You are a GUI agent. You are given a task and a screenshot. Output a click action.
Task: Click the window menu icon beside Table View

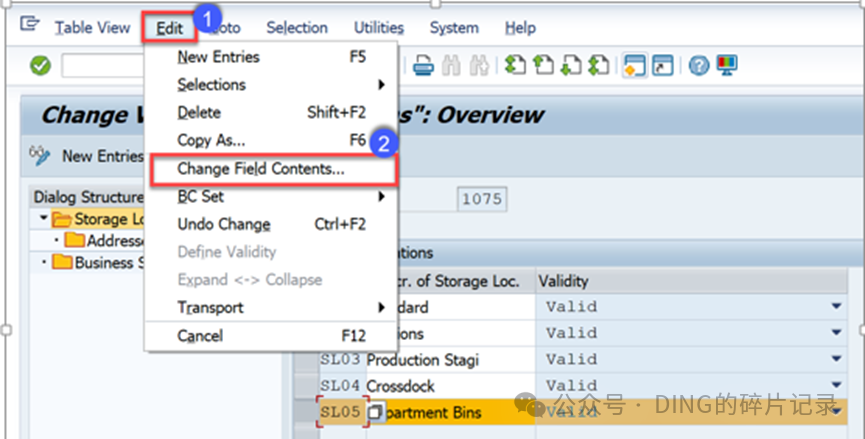(x=29, y=25)
